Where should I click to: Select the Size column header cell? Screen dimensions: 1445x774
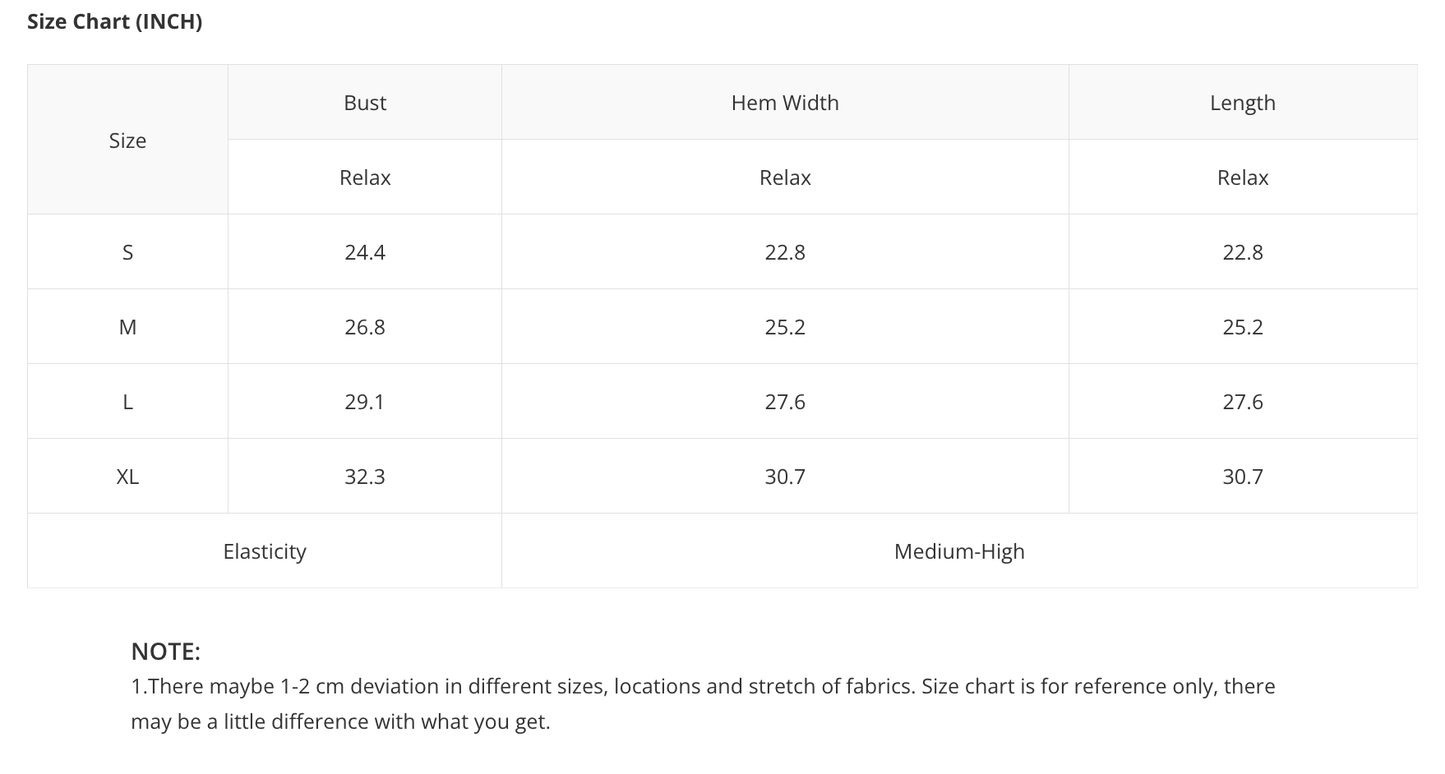[x=128, y=140]
